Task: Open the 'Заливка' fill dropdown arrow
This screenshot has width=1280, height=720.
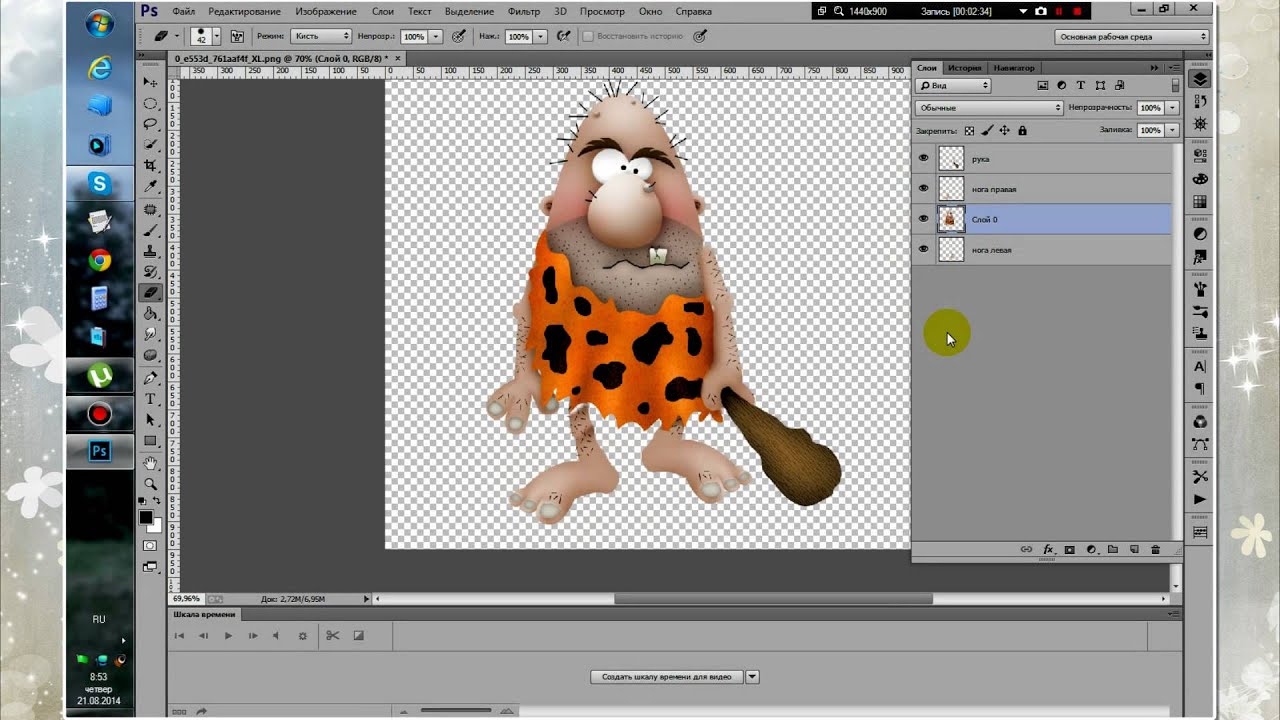Action: 1172,130
